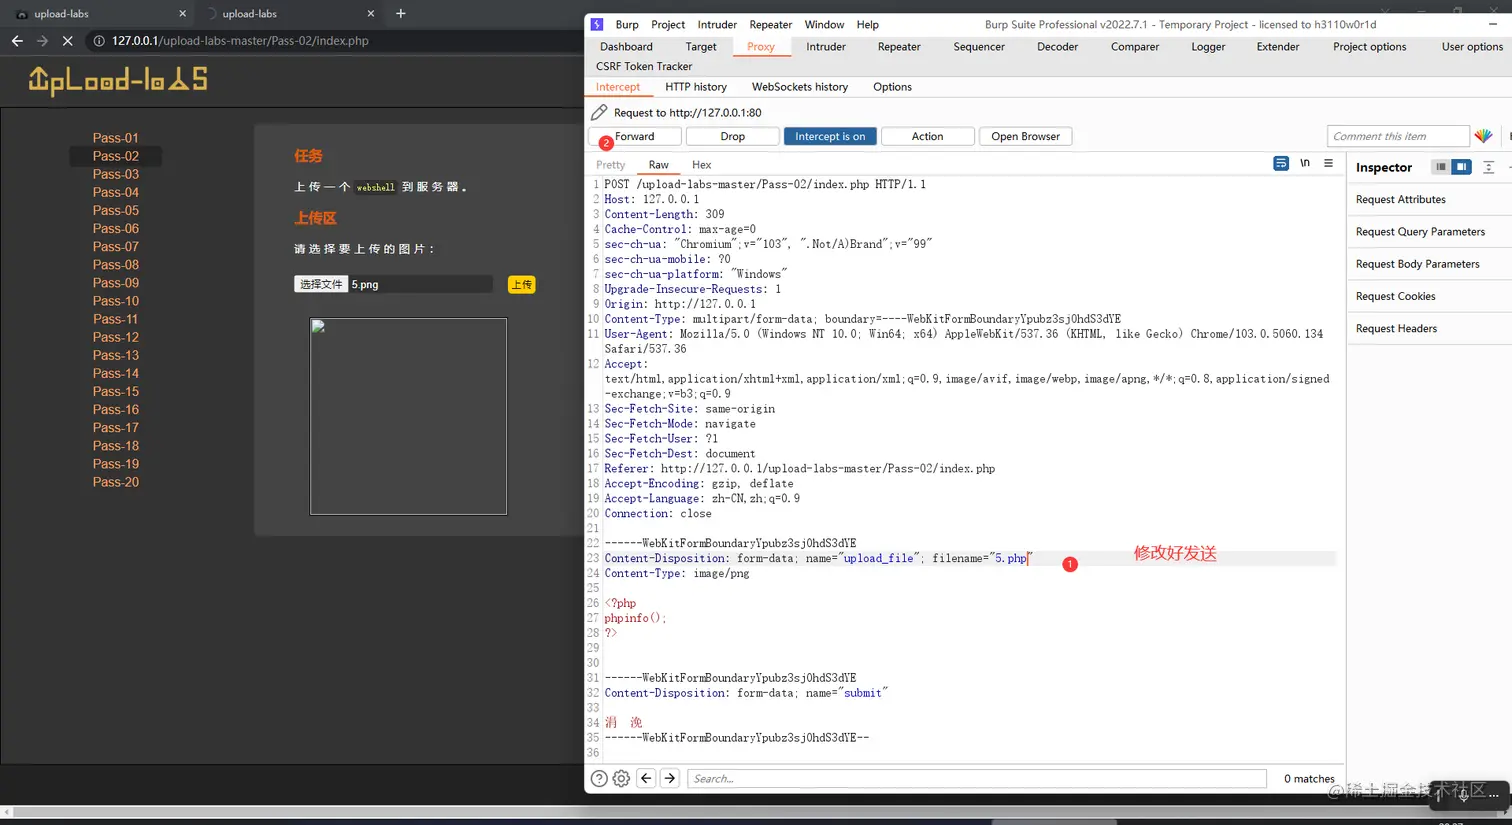This screenshot has width=1512, height=825.
Task: Switch to the Sequencer tab
Action: pyautogui.click(x=979, y=46)
